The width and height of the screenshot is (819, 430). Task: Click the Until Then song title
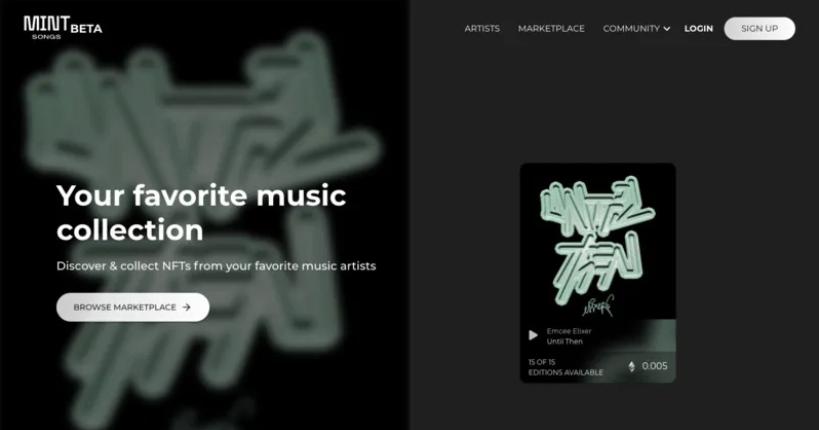(x=564, y=341)
